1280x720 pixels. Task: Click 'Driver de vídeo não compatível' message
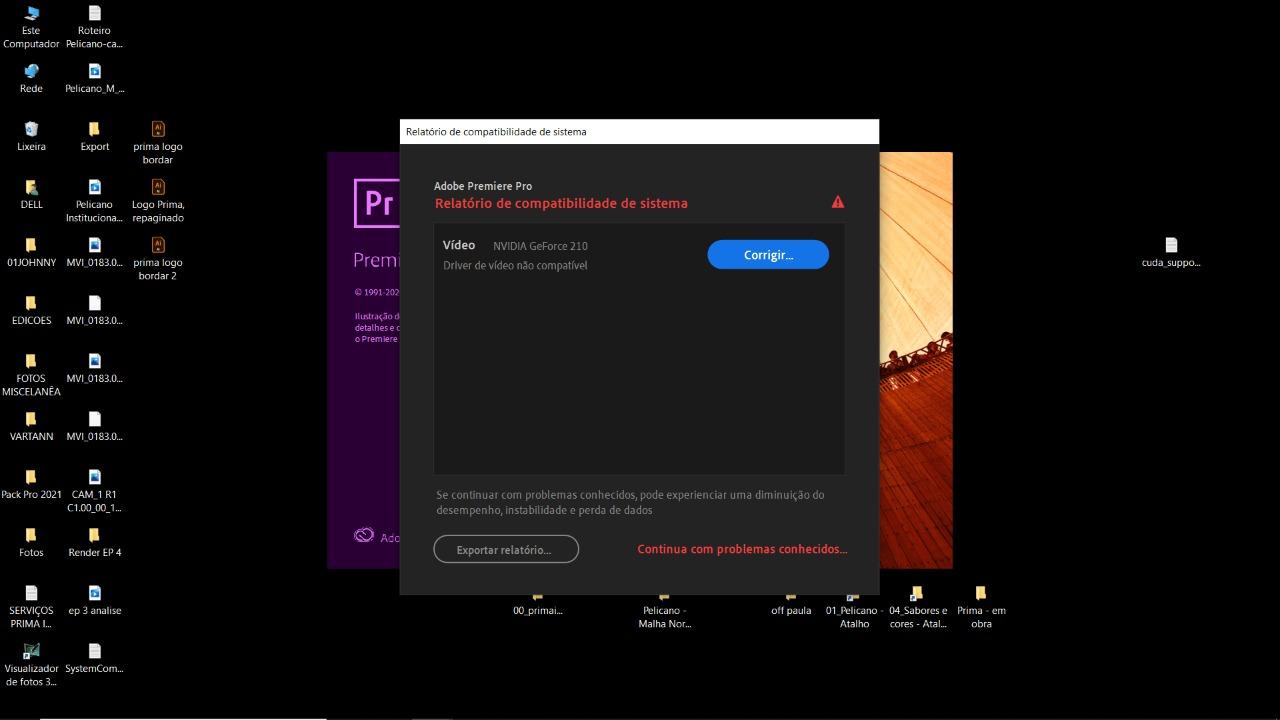[515, 265]
